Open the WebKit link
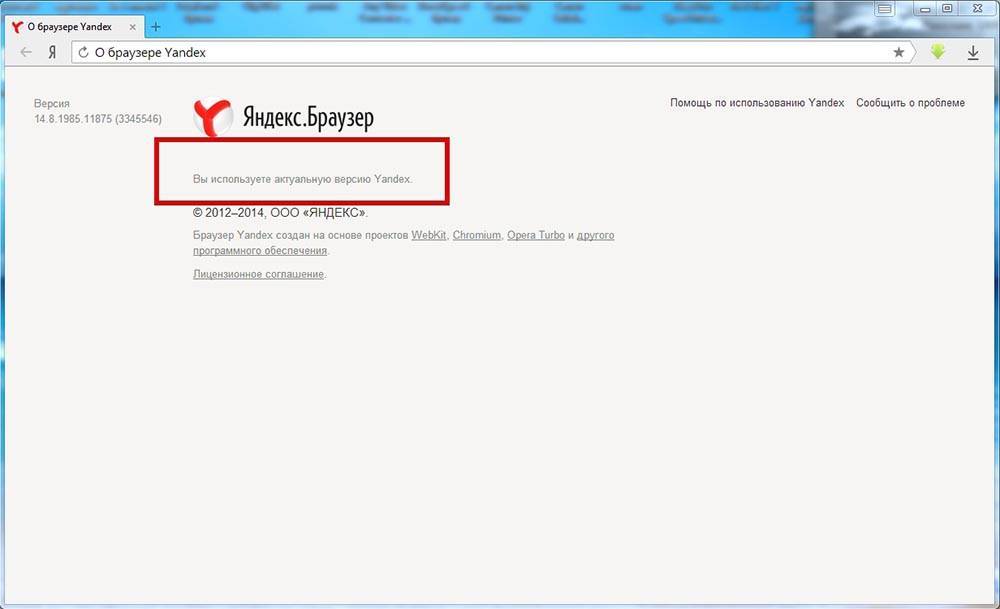1000x609 pixels. pos(429,235)
